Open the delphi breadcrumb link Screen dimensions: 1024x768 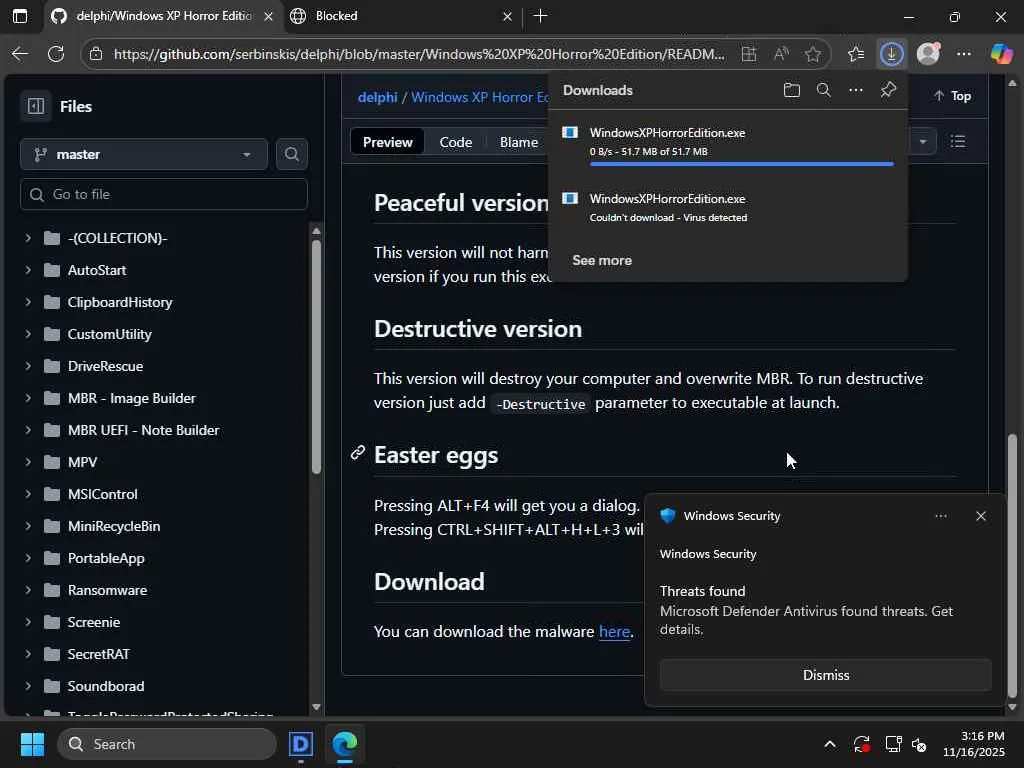click(377, 97)
